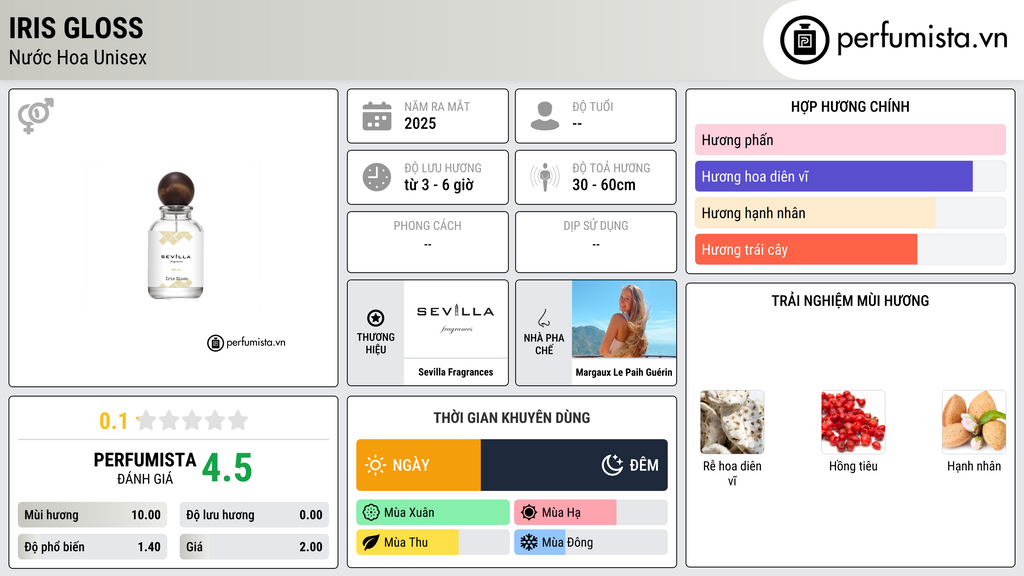Screen dimensions: 1024x576
Task: Click the Hợp Hương Chính heading
Action: pos(850,106)
